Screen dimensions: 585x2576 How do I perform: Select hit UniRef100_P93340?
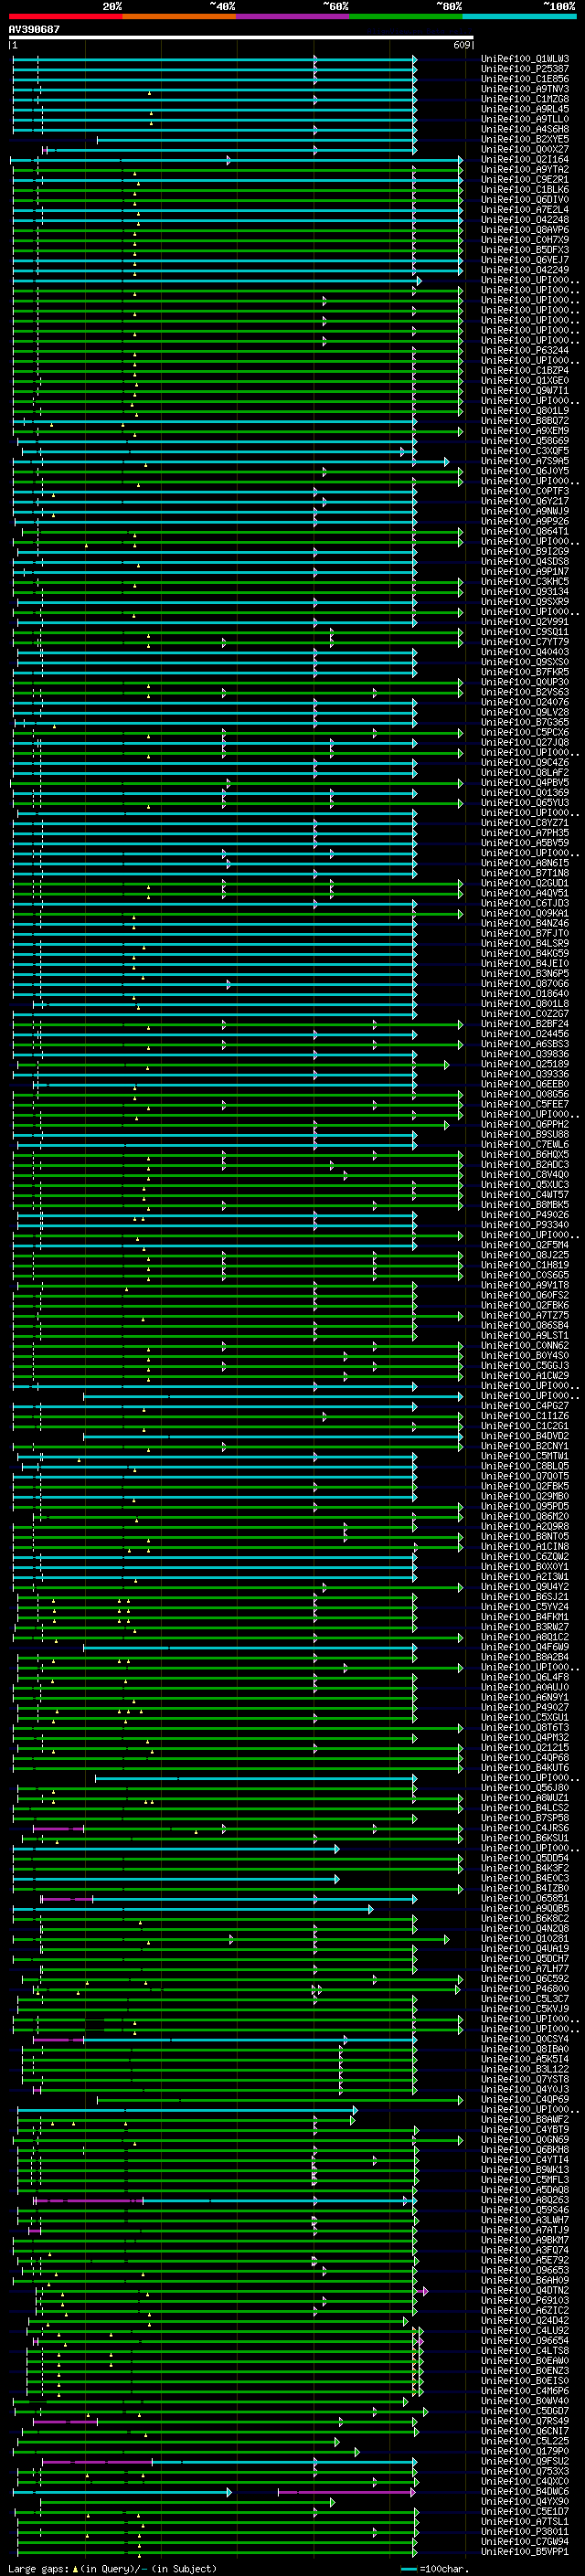point(524,1225)
